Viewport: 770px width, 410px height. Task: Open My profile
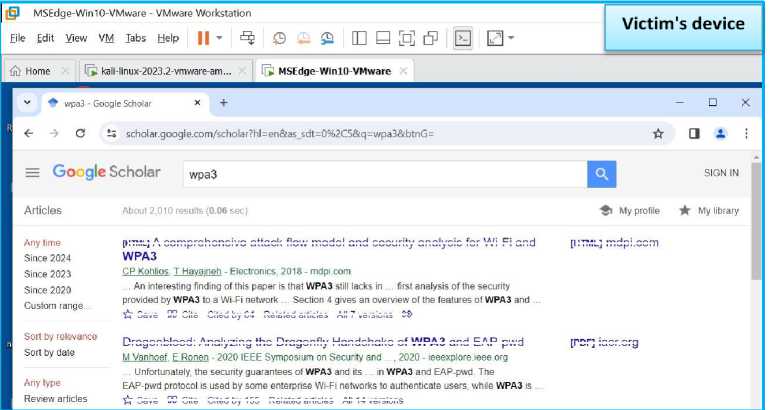coord(630,211)
